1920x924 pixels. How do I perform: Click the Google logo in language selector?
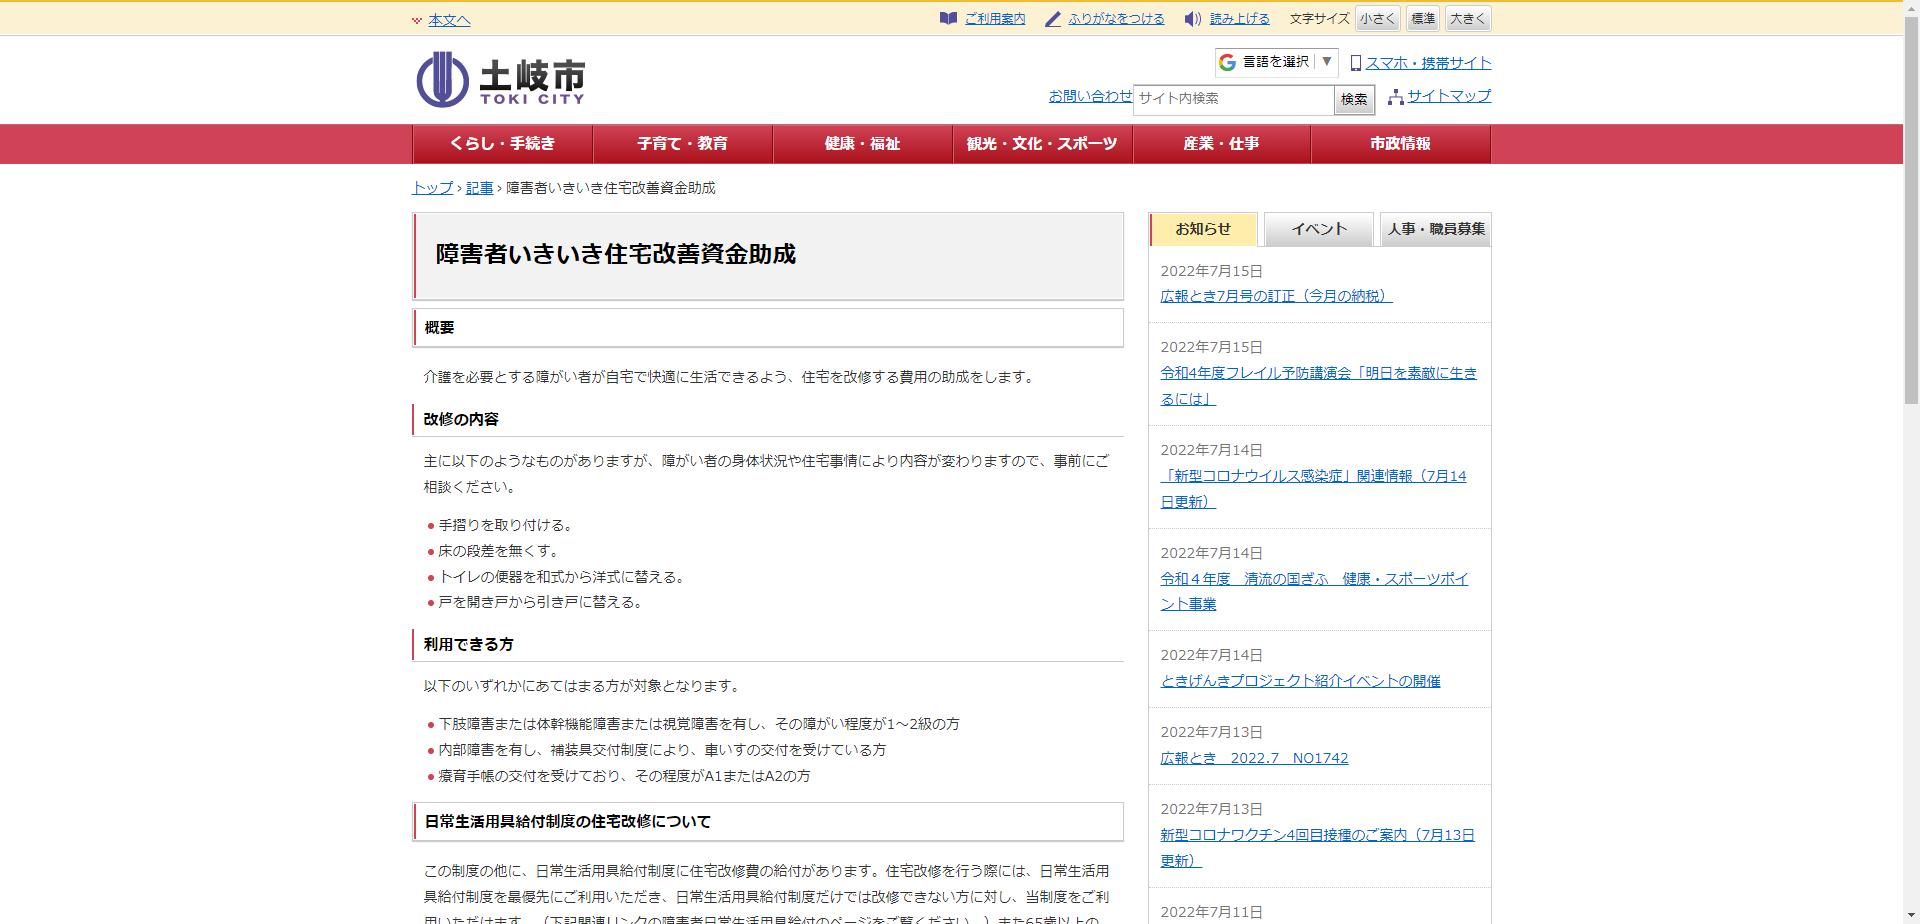[x=1227, y=62]
